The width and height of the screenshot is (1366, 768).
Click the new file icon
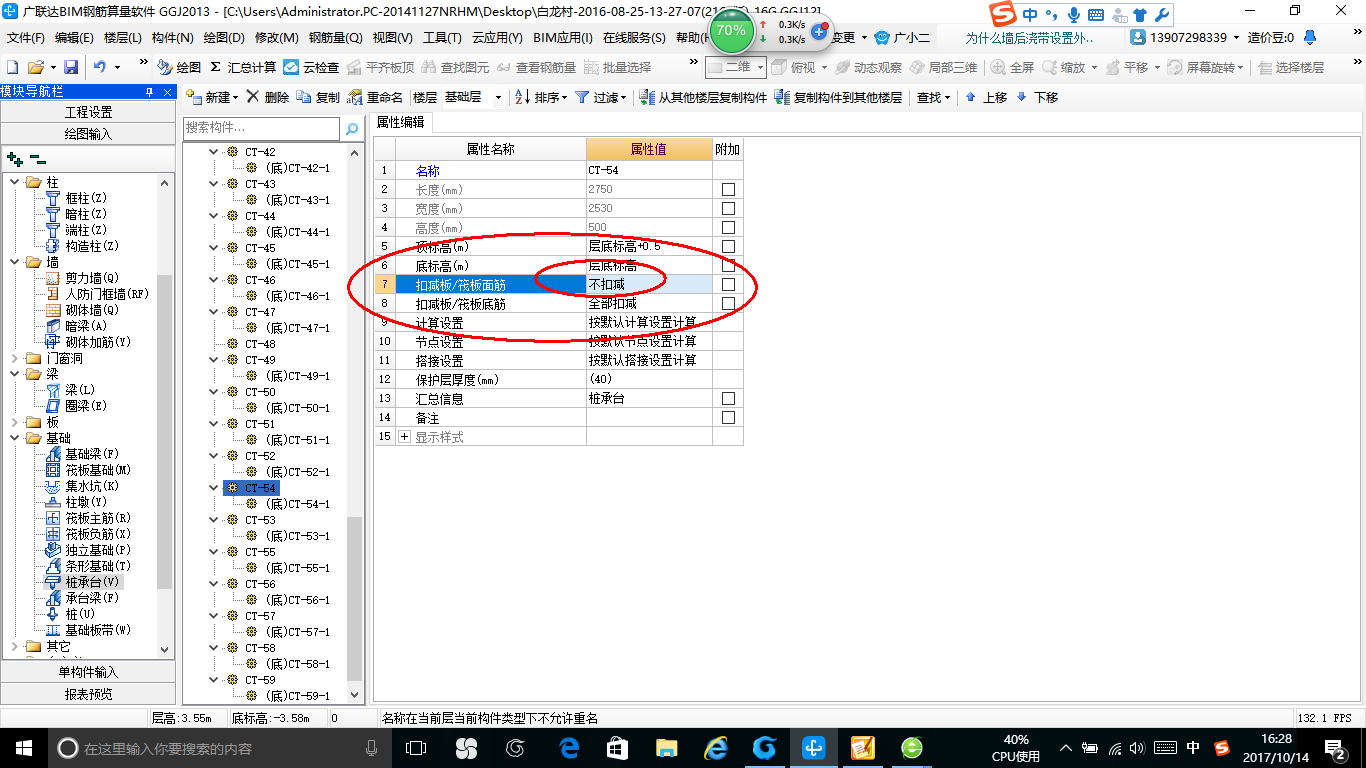pyautogui.click(x=12, y=67)
